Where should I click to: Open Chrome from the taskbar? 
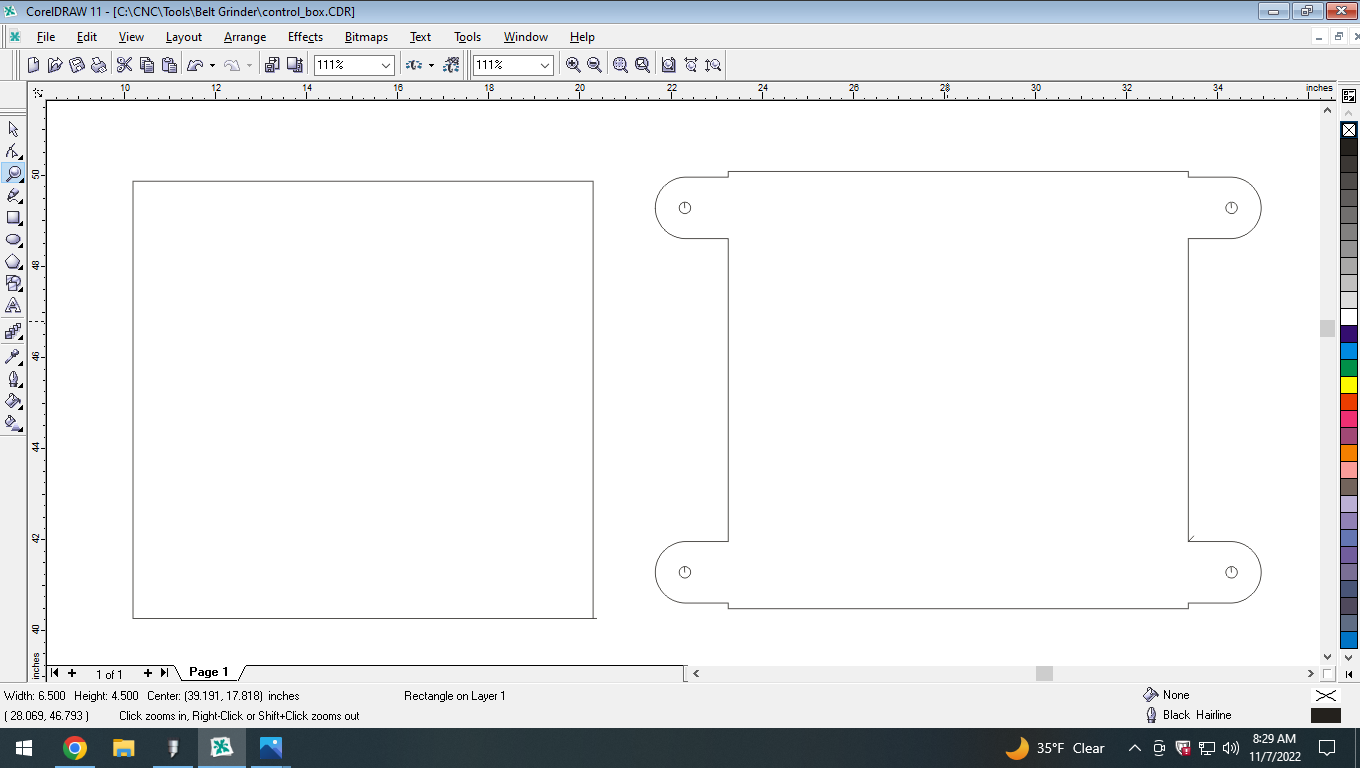tap(76, 747)
